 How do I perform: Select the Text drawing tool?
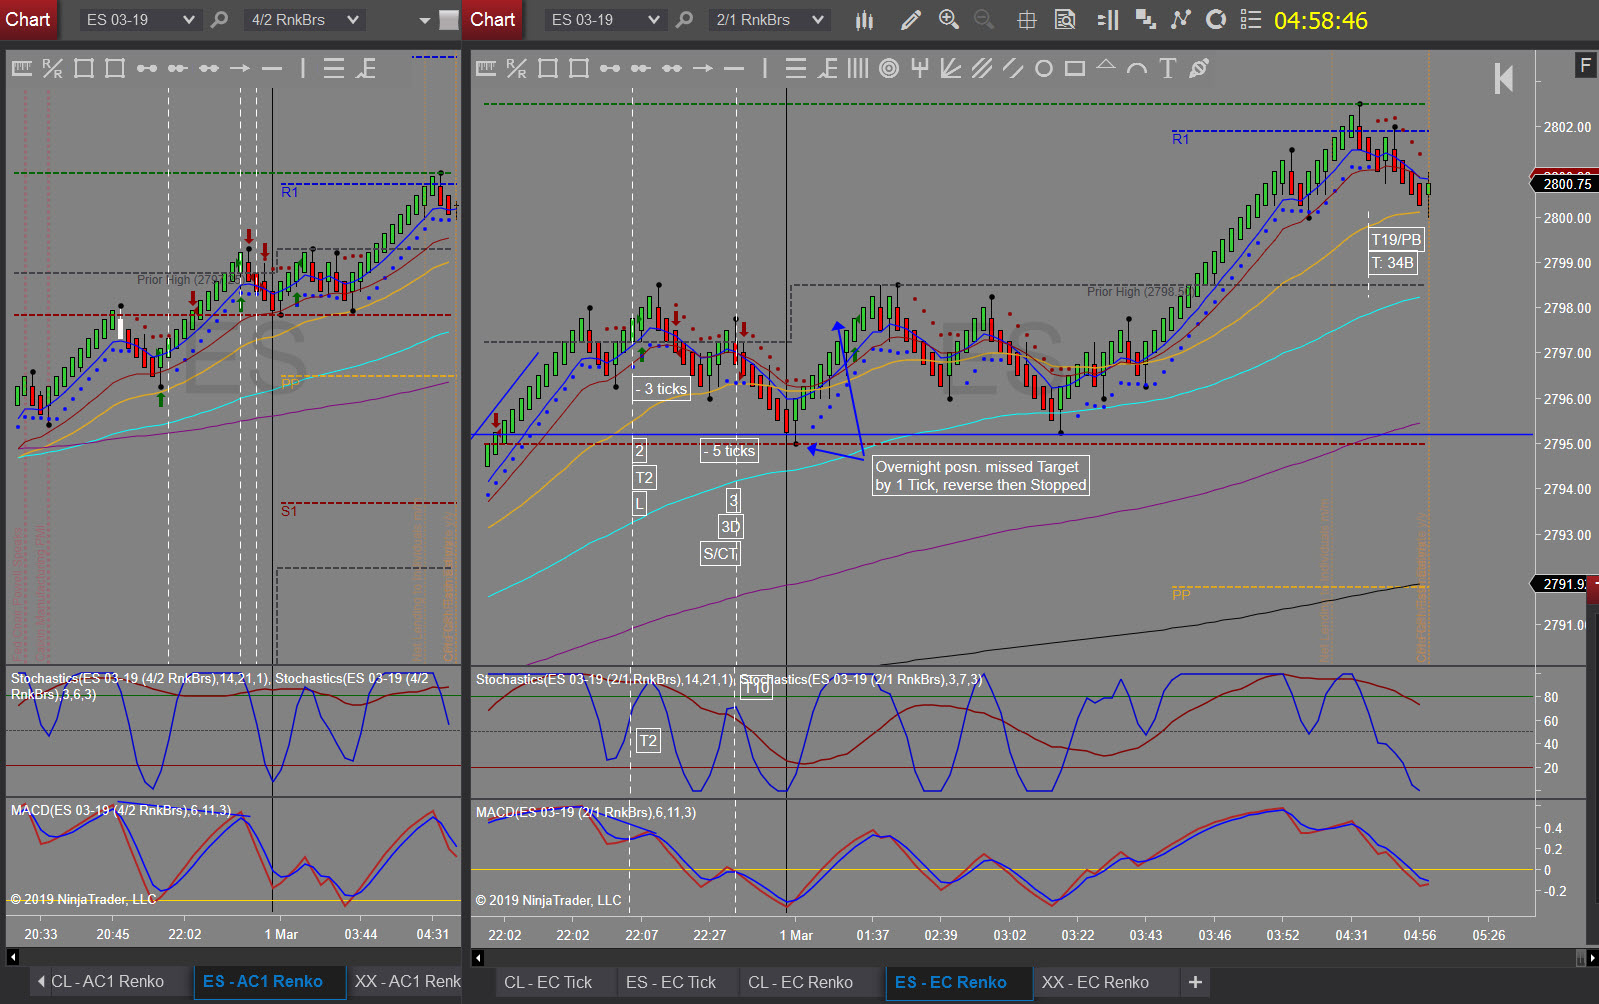point(1167,68)
